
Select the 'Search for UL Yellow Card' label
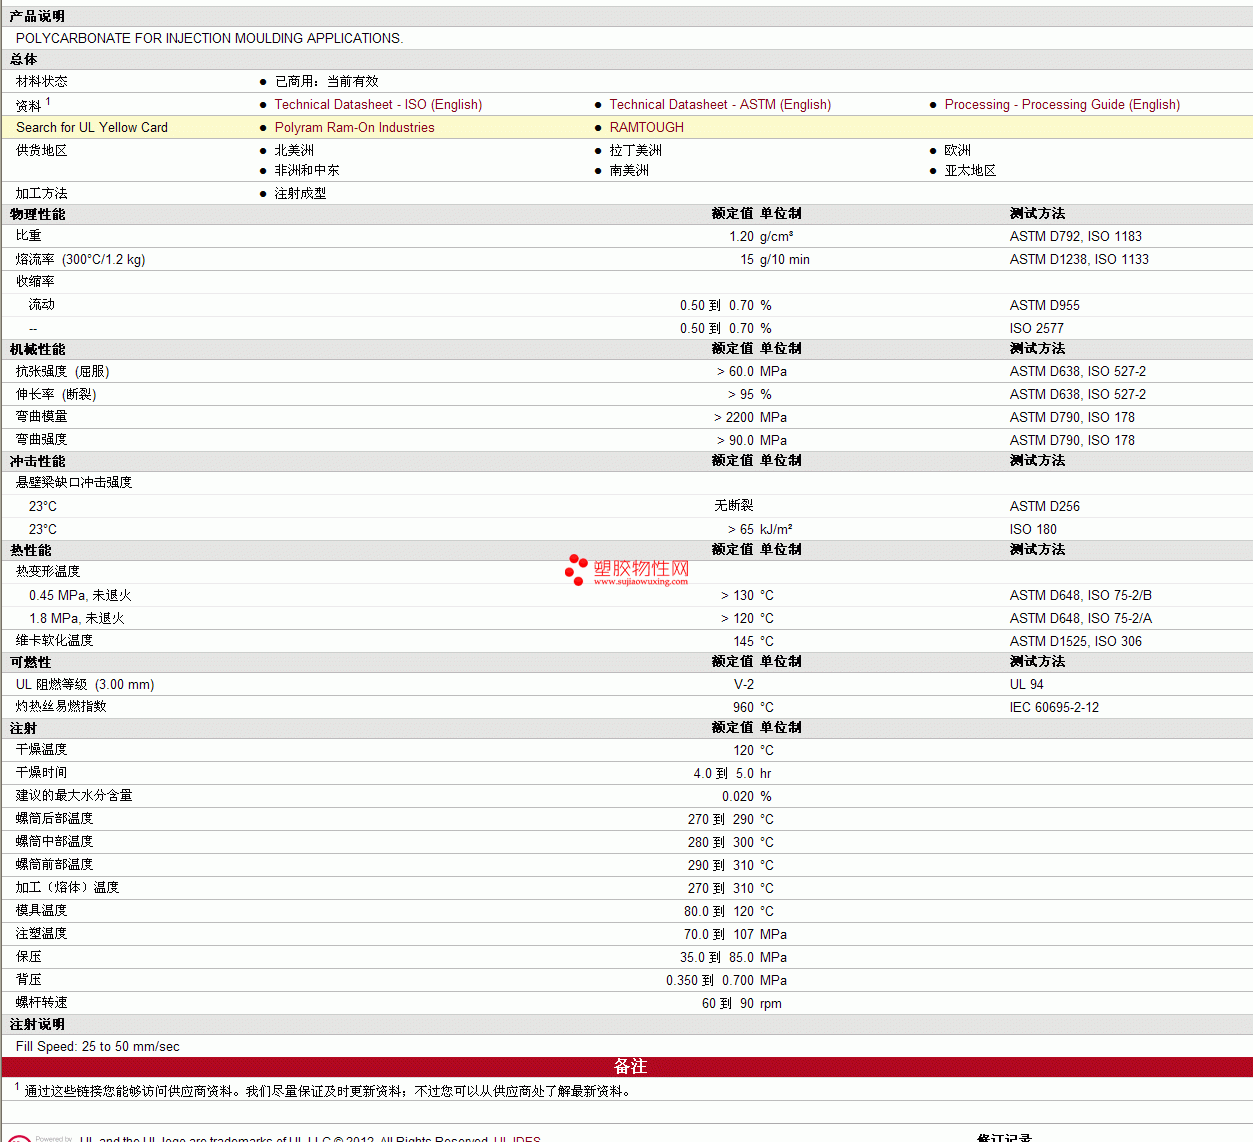92,127
